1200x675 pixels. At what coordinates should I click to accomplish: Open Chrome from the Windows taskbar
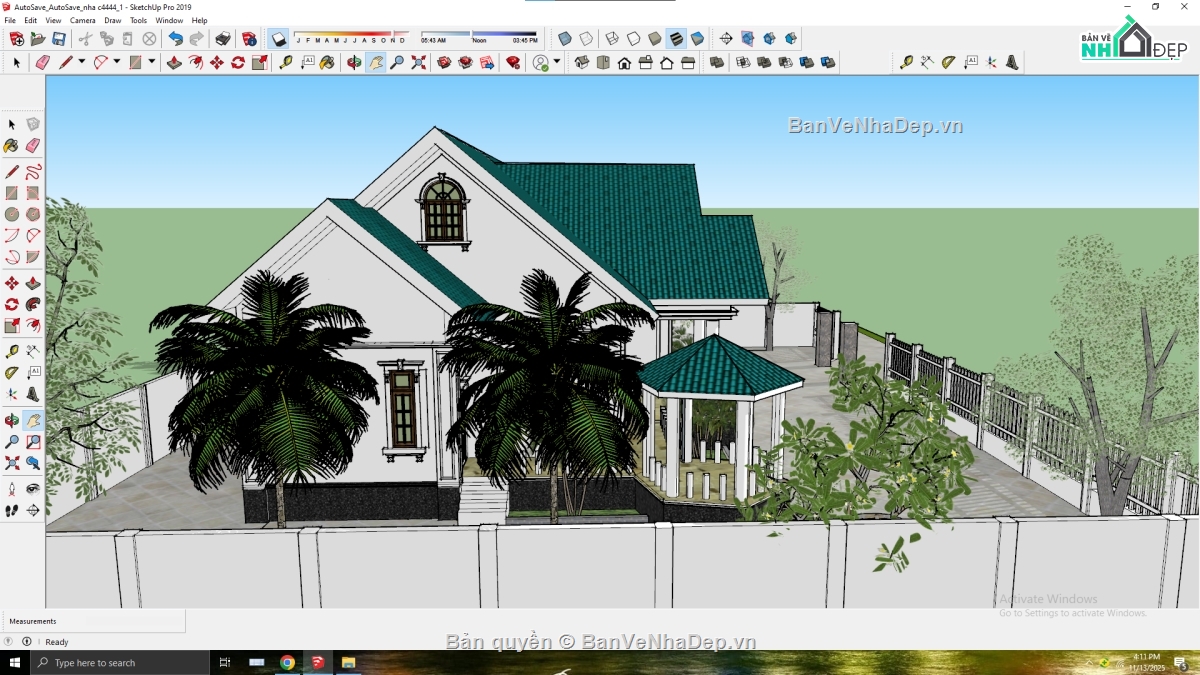[287, 662]
